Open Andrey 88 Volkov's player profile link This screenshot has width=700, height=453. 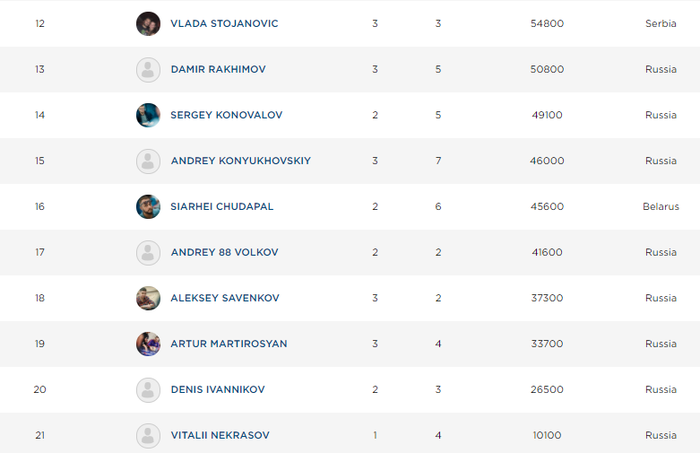click(x=222, y=252)
